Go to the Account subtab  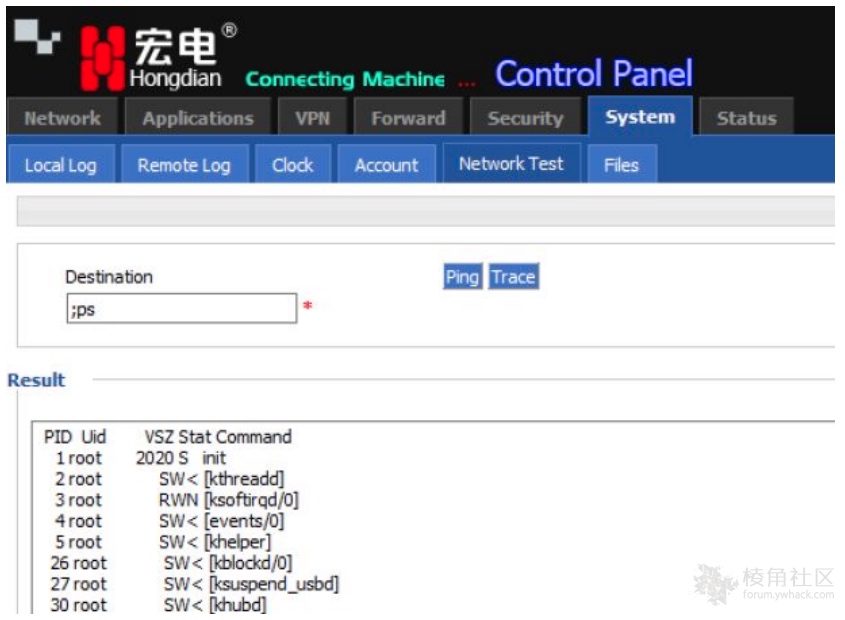click(x=386, y=165)
